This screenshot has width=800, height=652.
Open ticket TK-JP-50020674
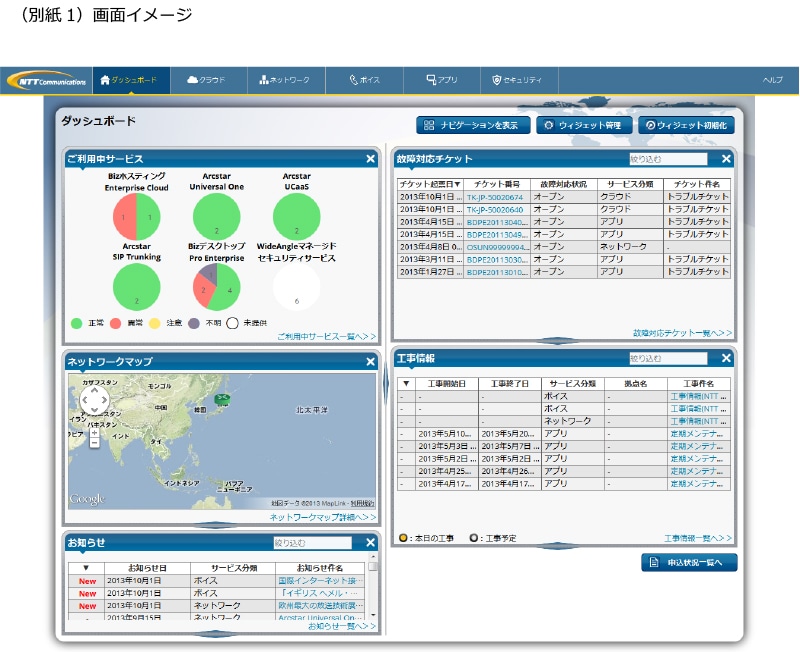click(x=495, y=197)
